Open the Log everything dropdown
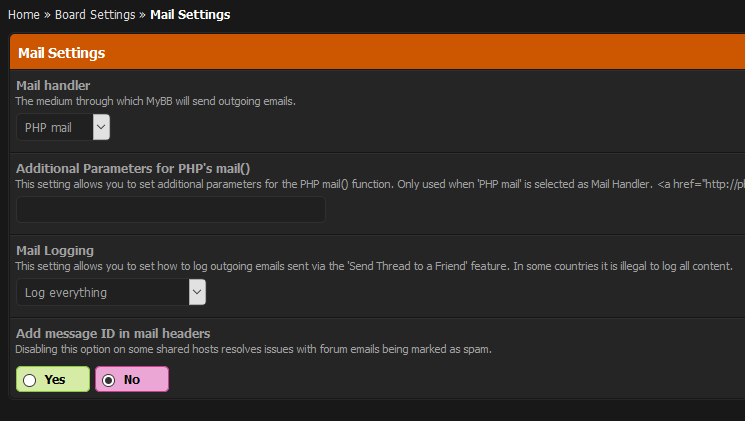 point(111,292)
